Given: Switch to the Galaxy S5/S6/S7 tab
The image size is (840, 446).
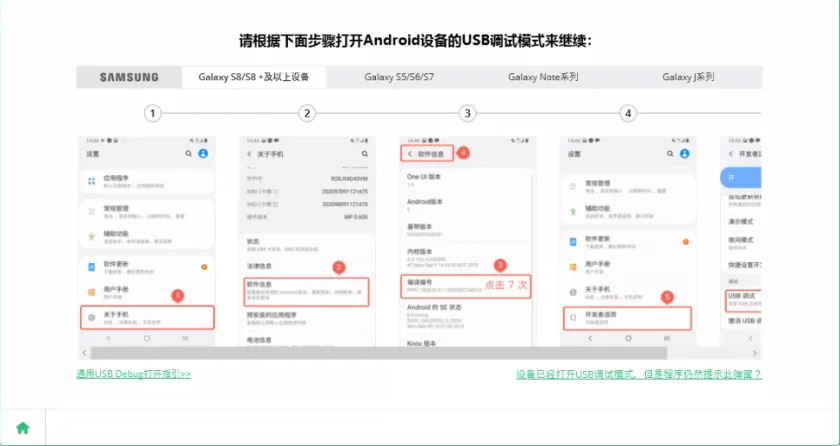Looking at the screenshot, I should tap(399, 77).
